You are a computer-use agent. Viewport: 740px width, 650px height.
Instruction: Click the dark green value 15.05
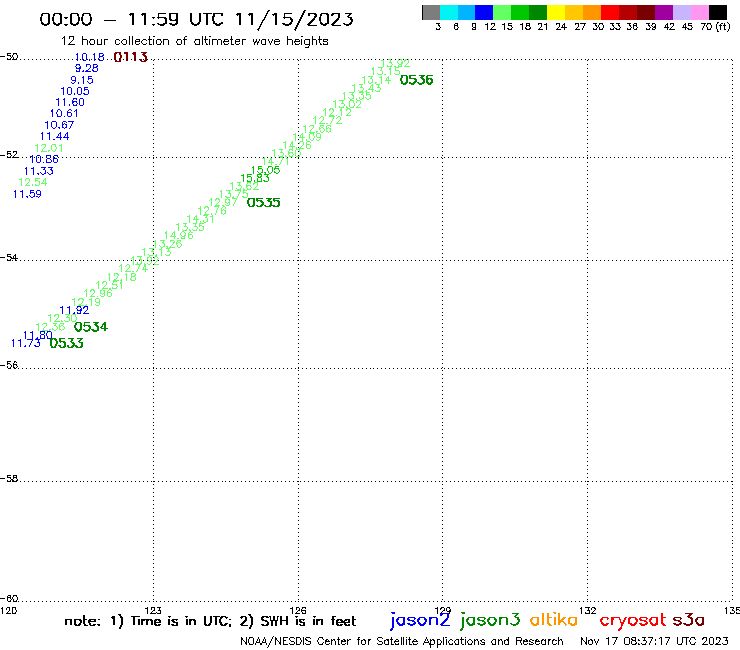pyautogui.click(x=265, y=170)
